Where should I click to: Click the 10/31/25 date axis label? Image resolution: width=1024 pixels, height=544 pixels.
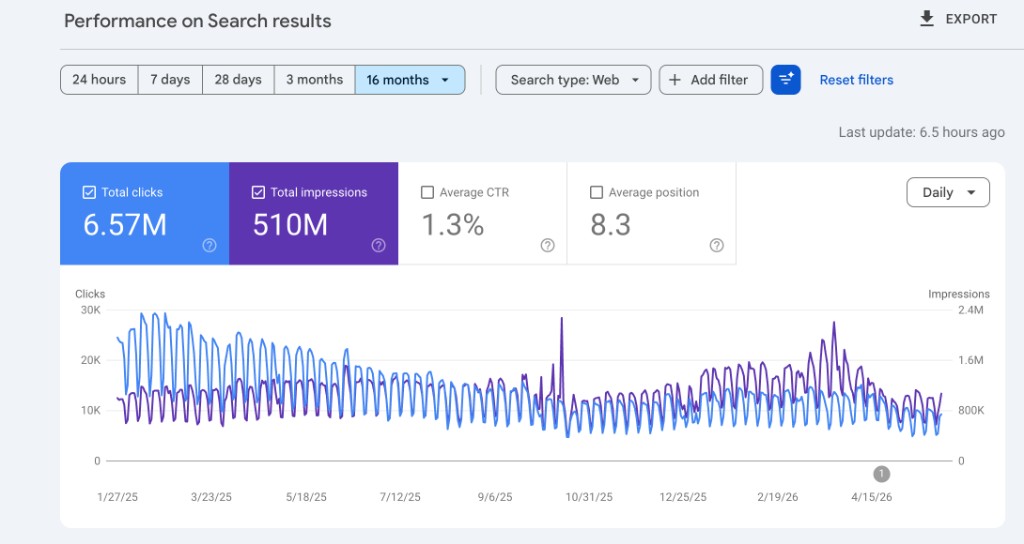coord(589,497)
